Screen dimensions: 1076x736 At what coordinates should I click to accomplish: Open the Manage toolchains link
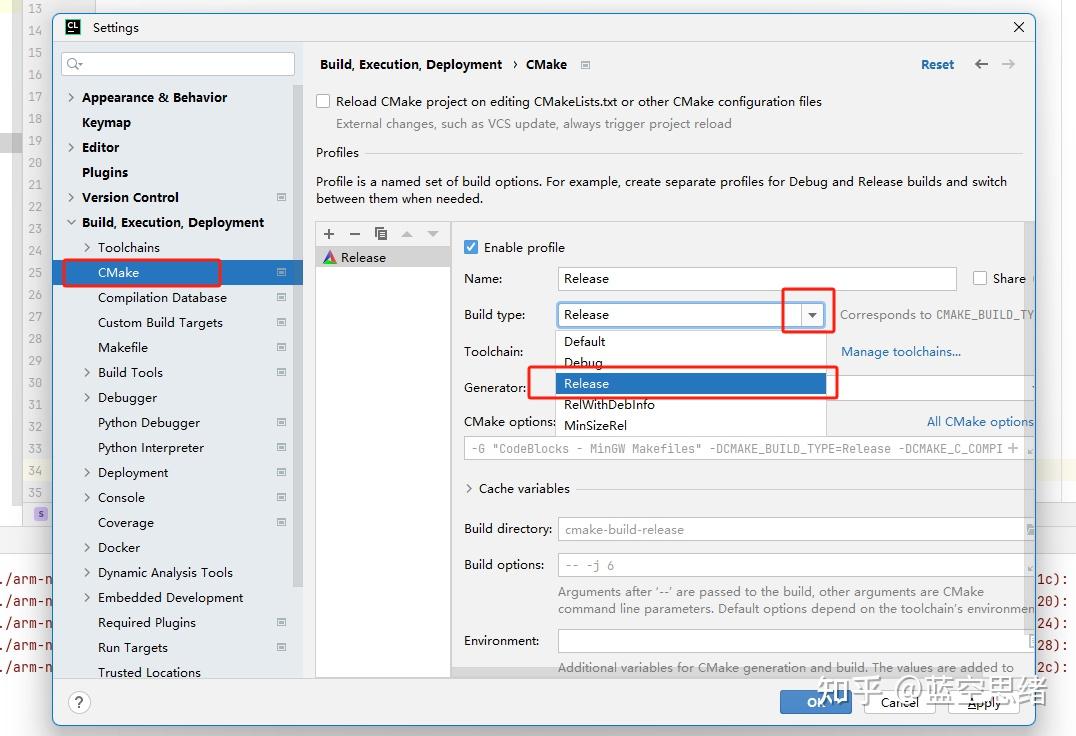pyautogui.click(x=901, y=352)
